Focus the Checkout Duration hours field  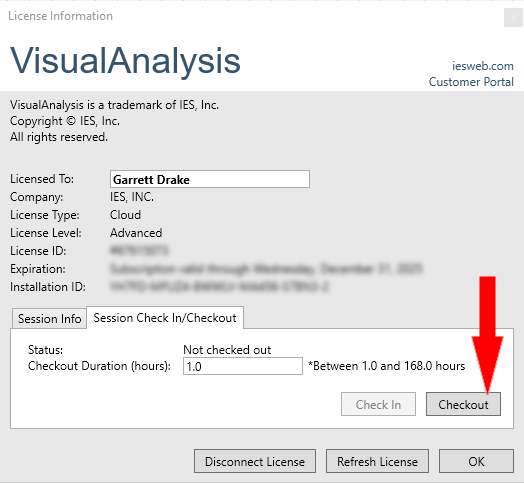pos(243,366)
